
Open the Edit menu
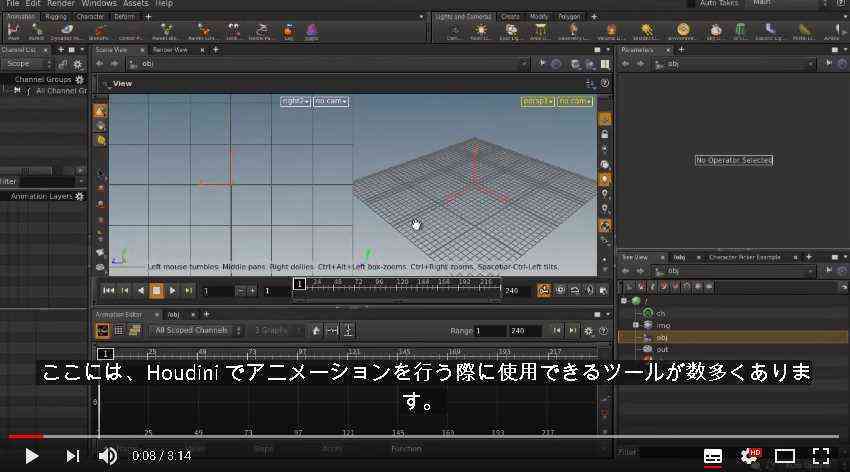(x=33, y=3)
